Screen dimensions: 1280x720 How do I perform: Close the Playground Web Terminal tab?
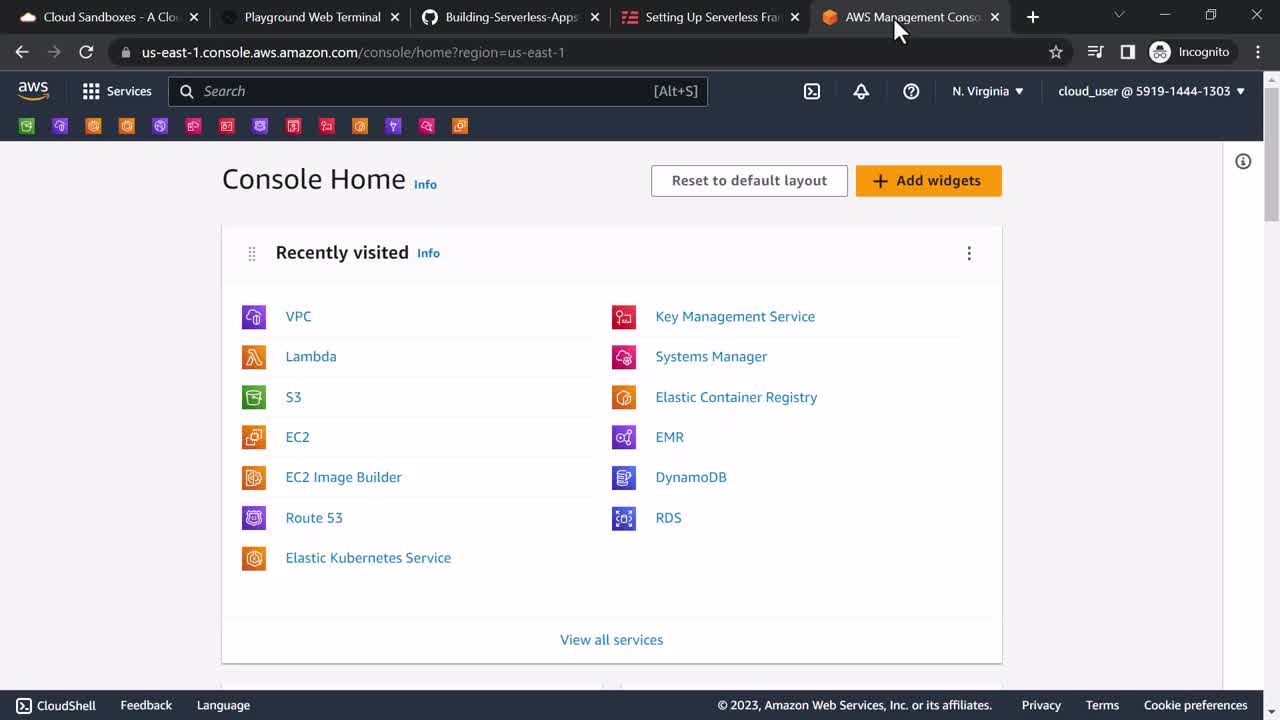395,17
